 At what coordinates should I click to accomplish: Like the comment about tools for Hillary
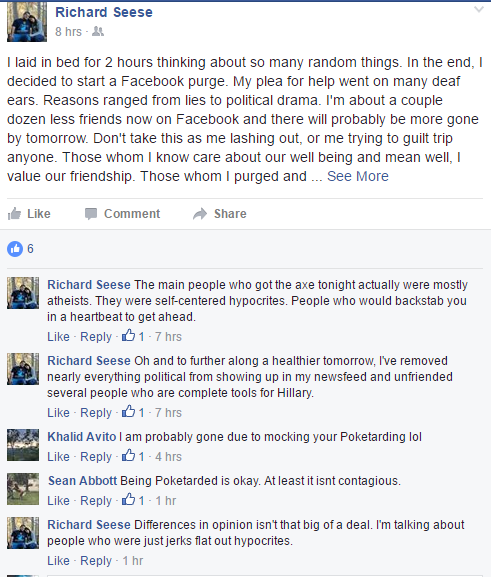[58, 413]
